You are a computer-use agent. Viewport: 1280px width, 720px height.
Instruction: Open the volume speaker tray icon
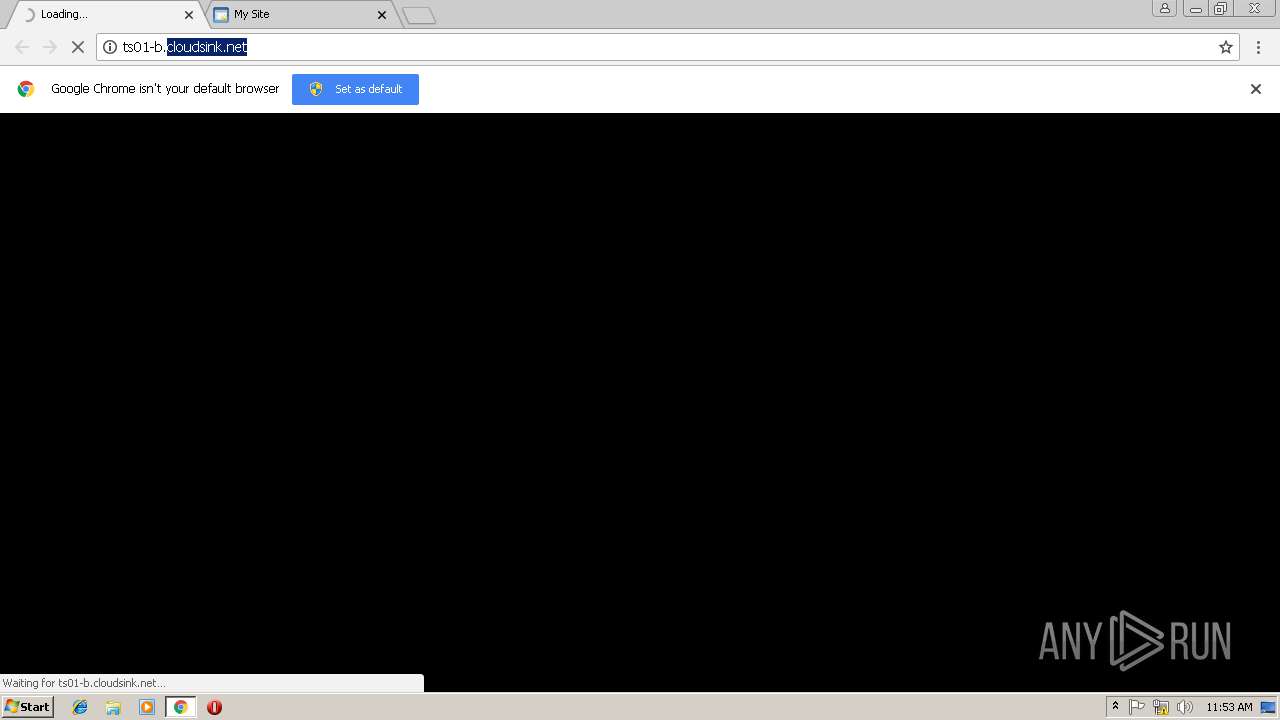pyautogui.click(x=1185, y=707)
